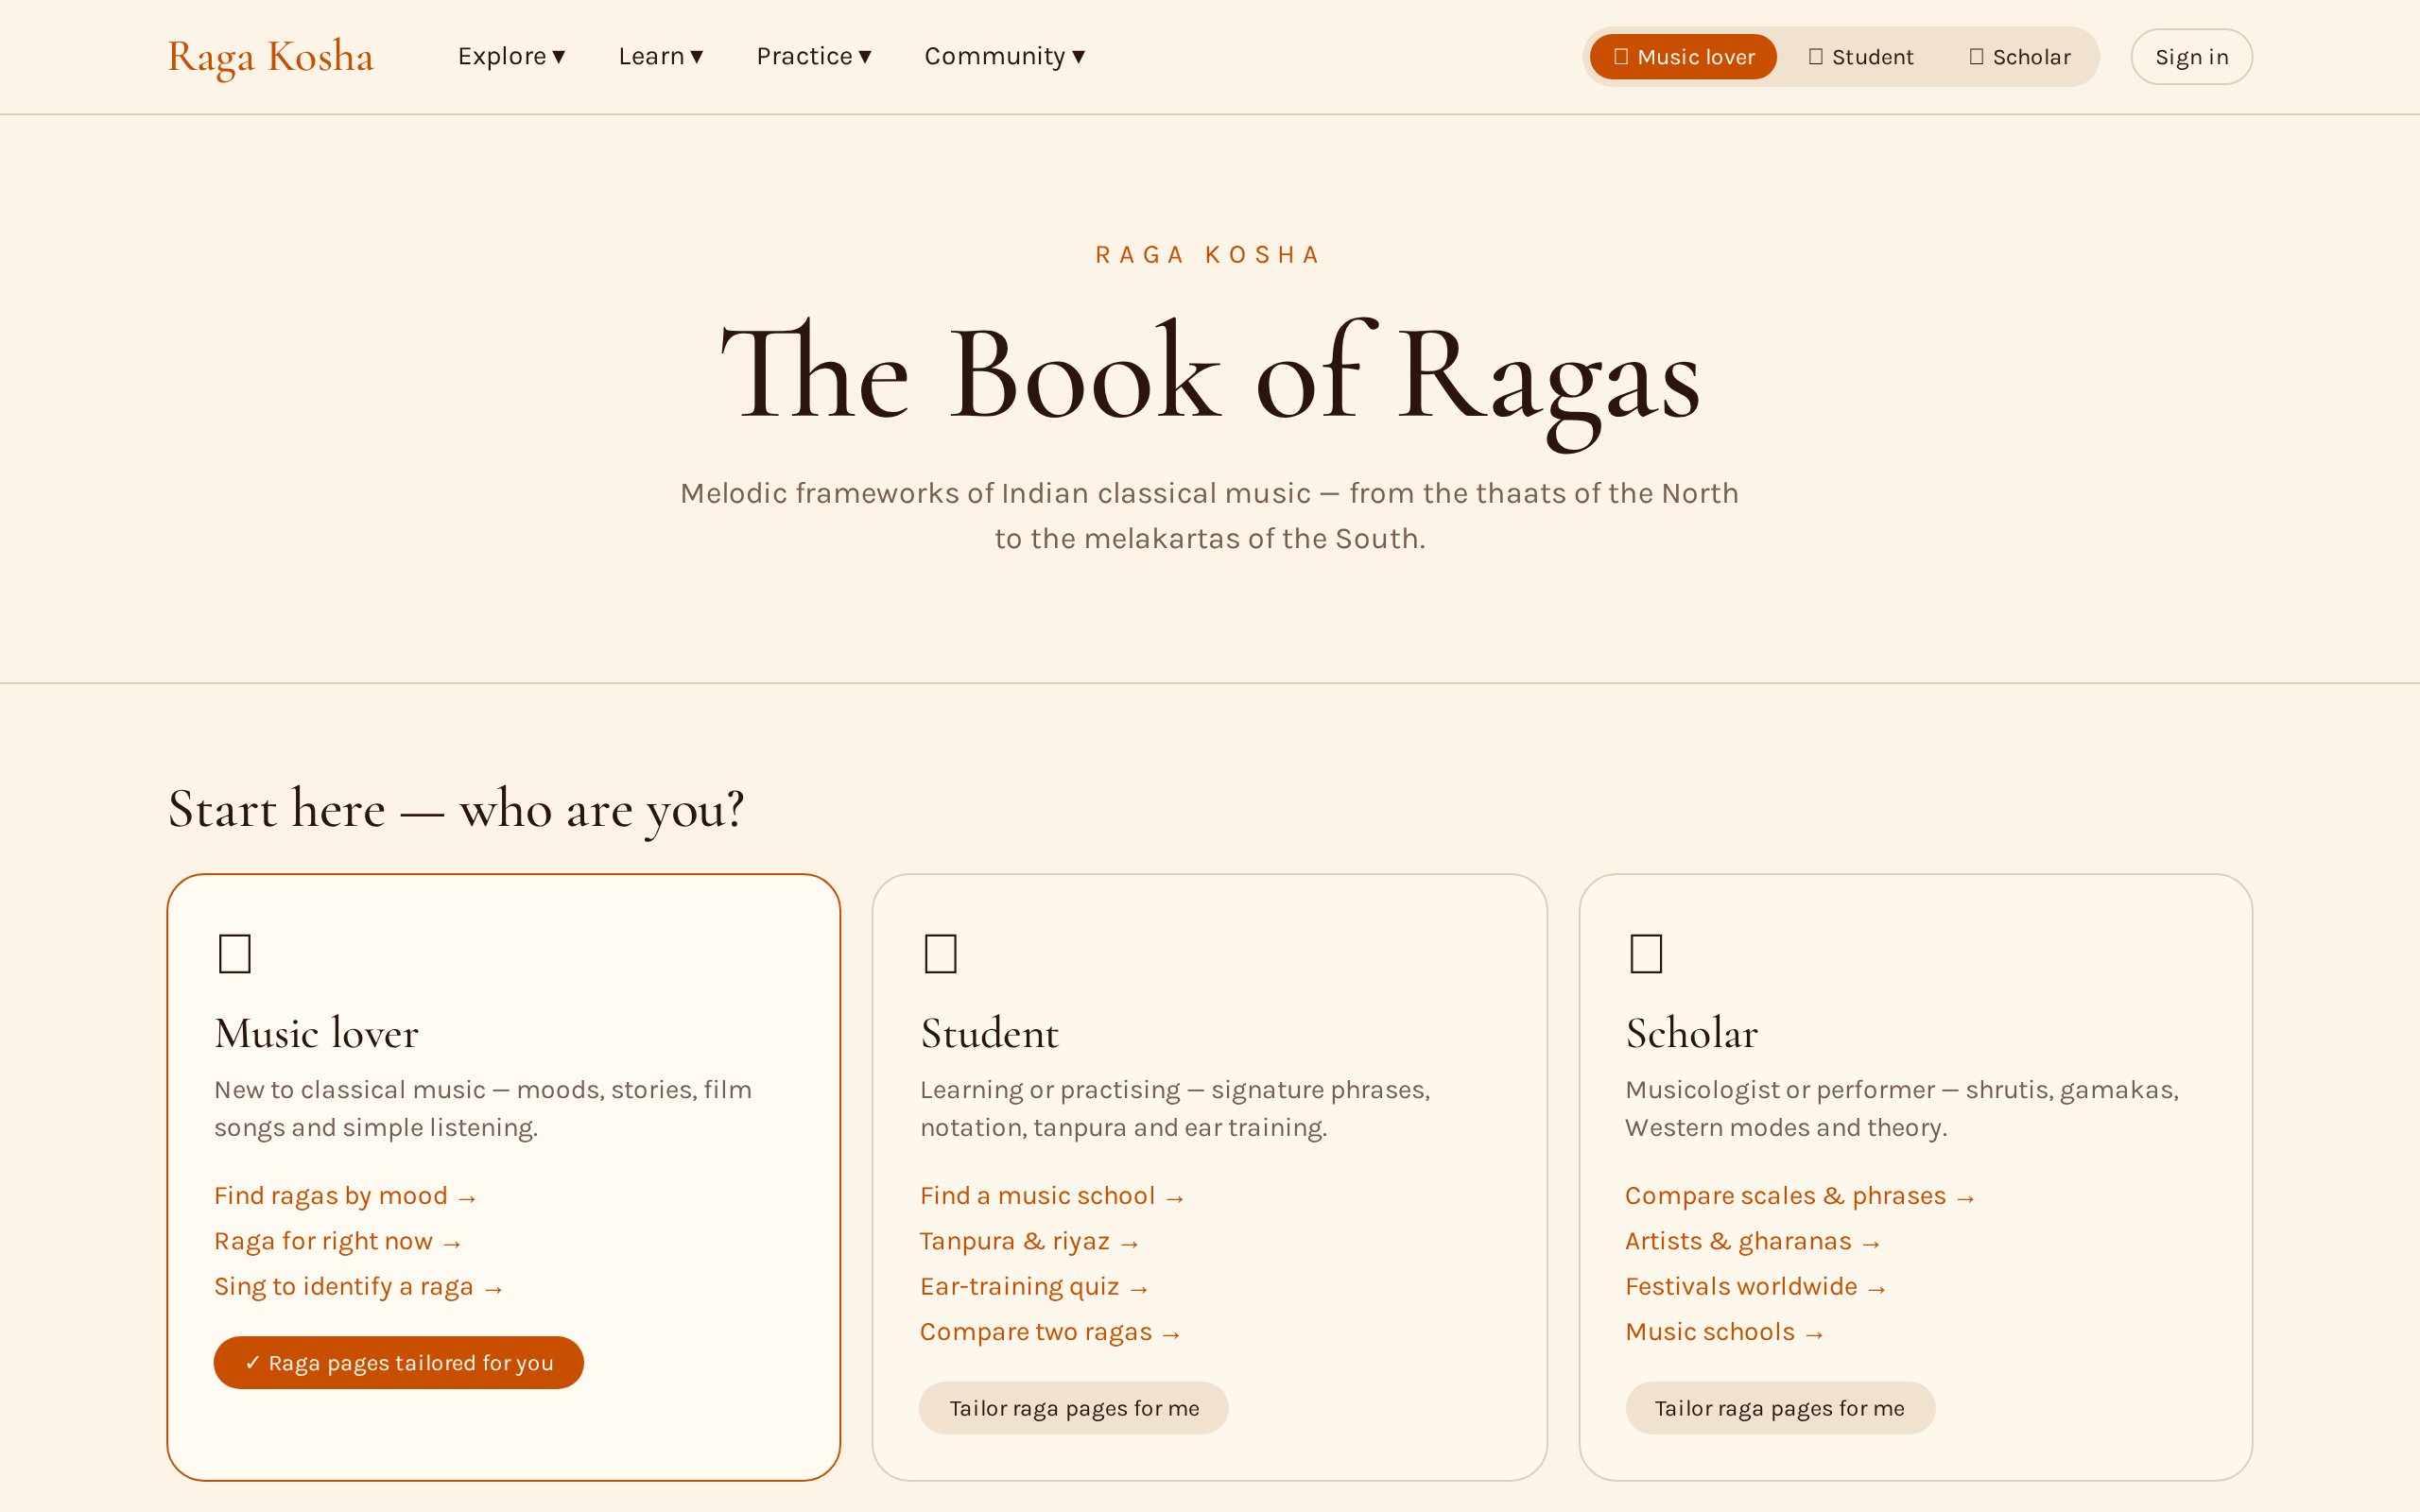Click the Scholar card icon
Image resolution: width=2420 pixels, height=1512 pixels.
1646,953
